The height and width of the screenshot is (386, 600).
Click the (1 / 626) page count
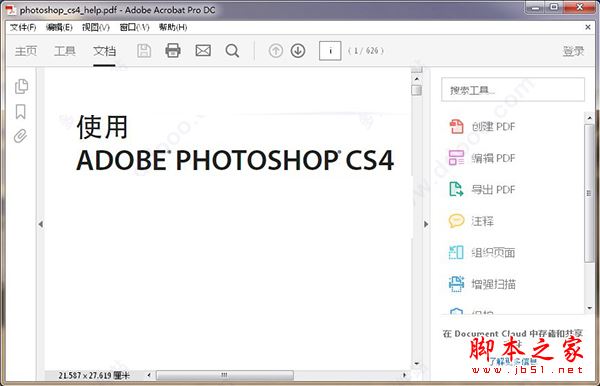[366, 50]
